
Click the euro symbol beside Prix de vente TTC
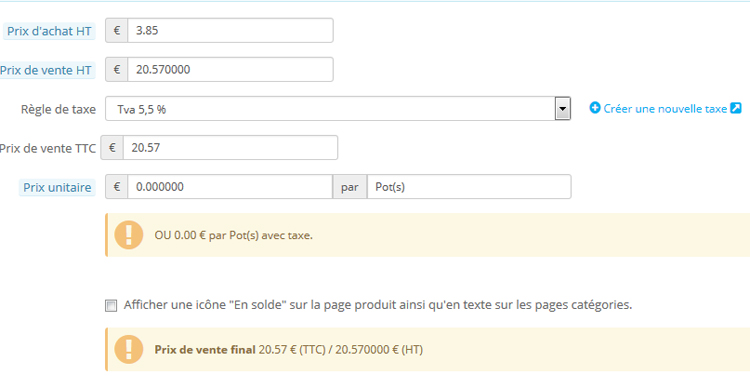pos(112,148)
